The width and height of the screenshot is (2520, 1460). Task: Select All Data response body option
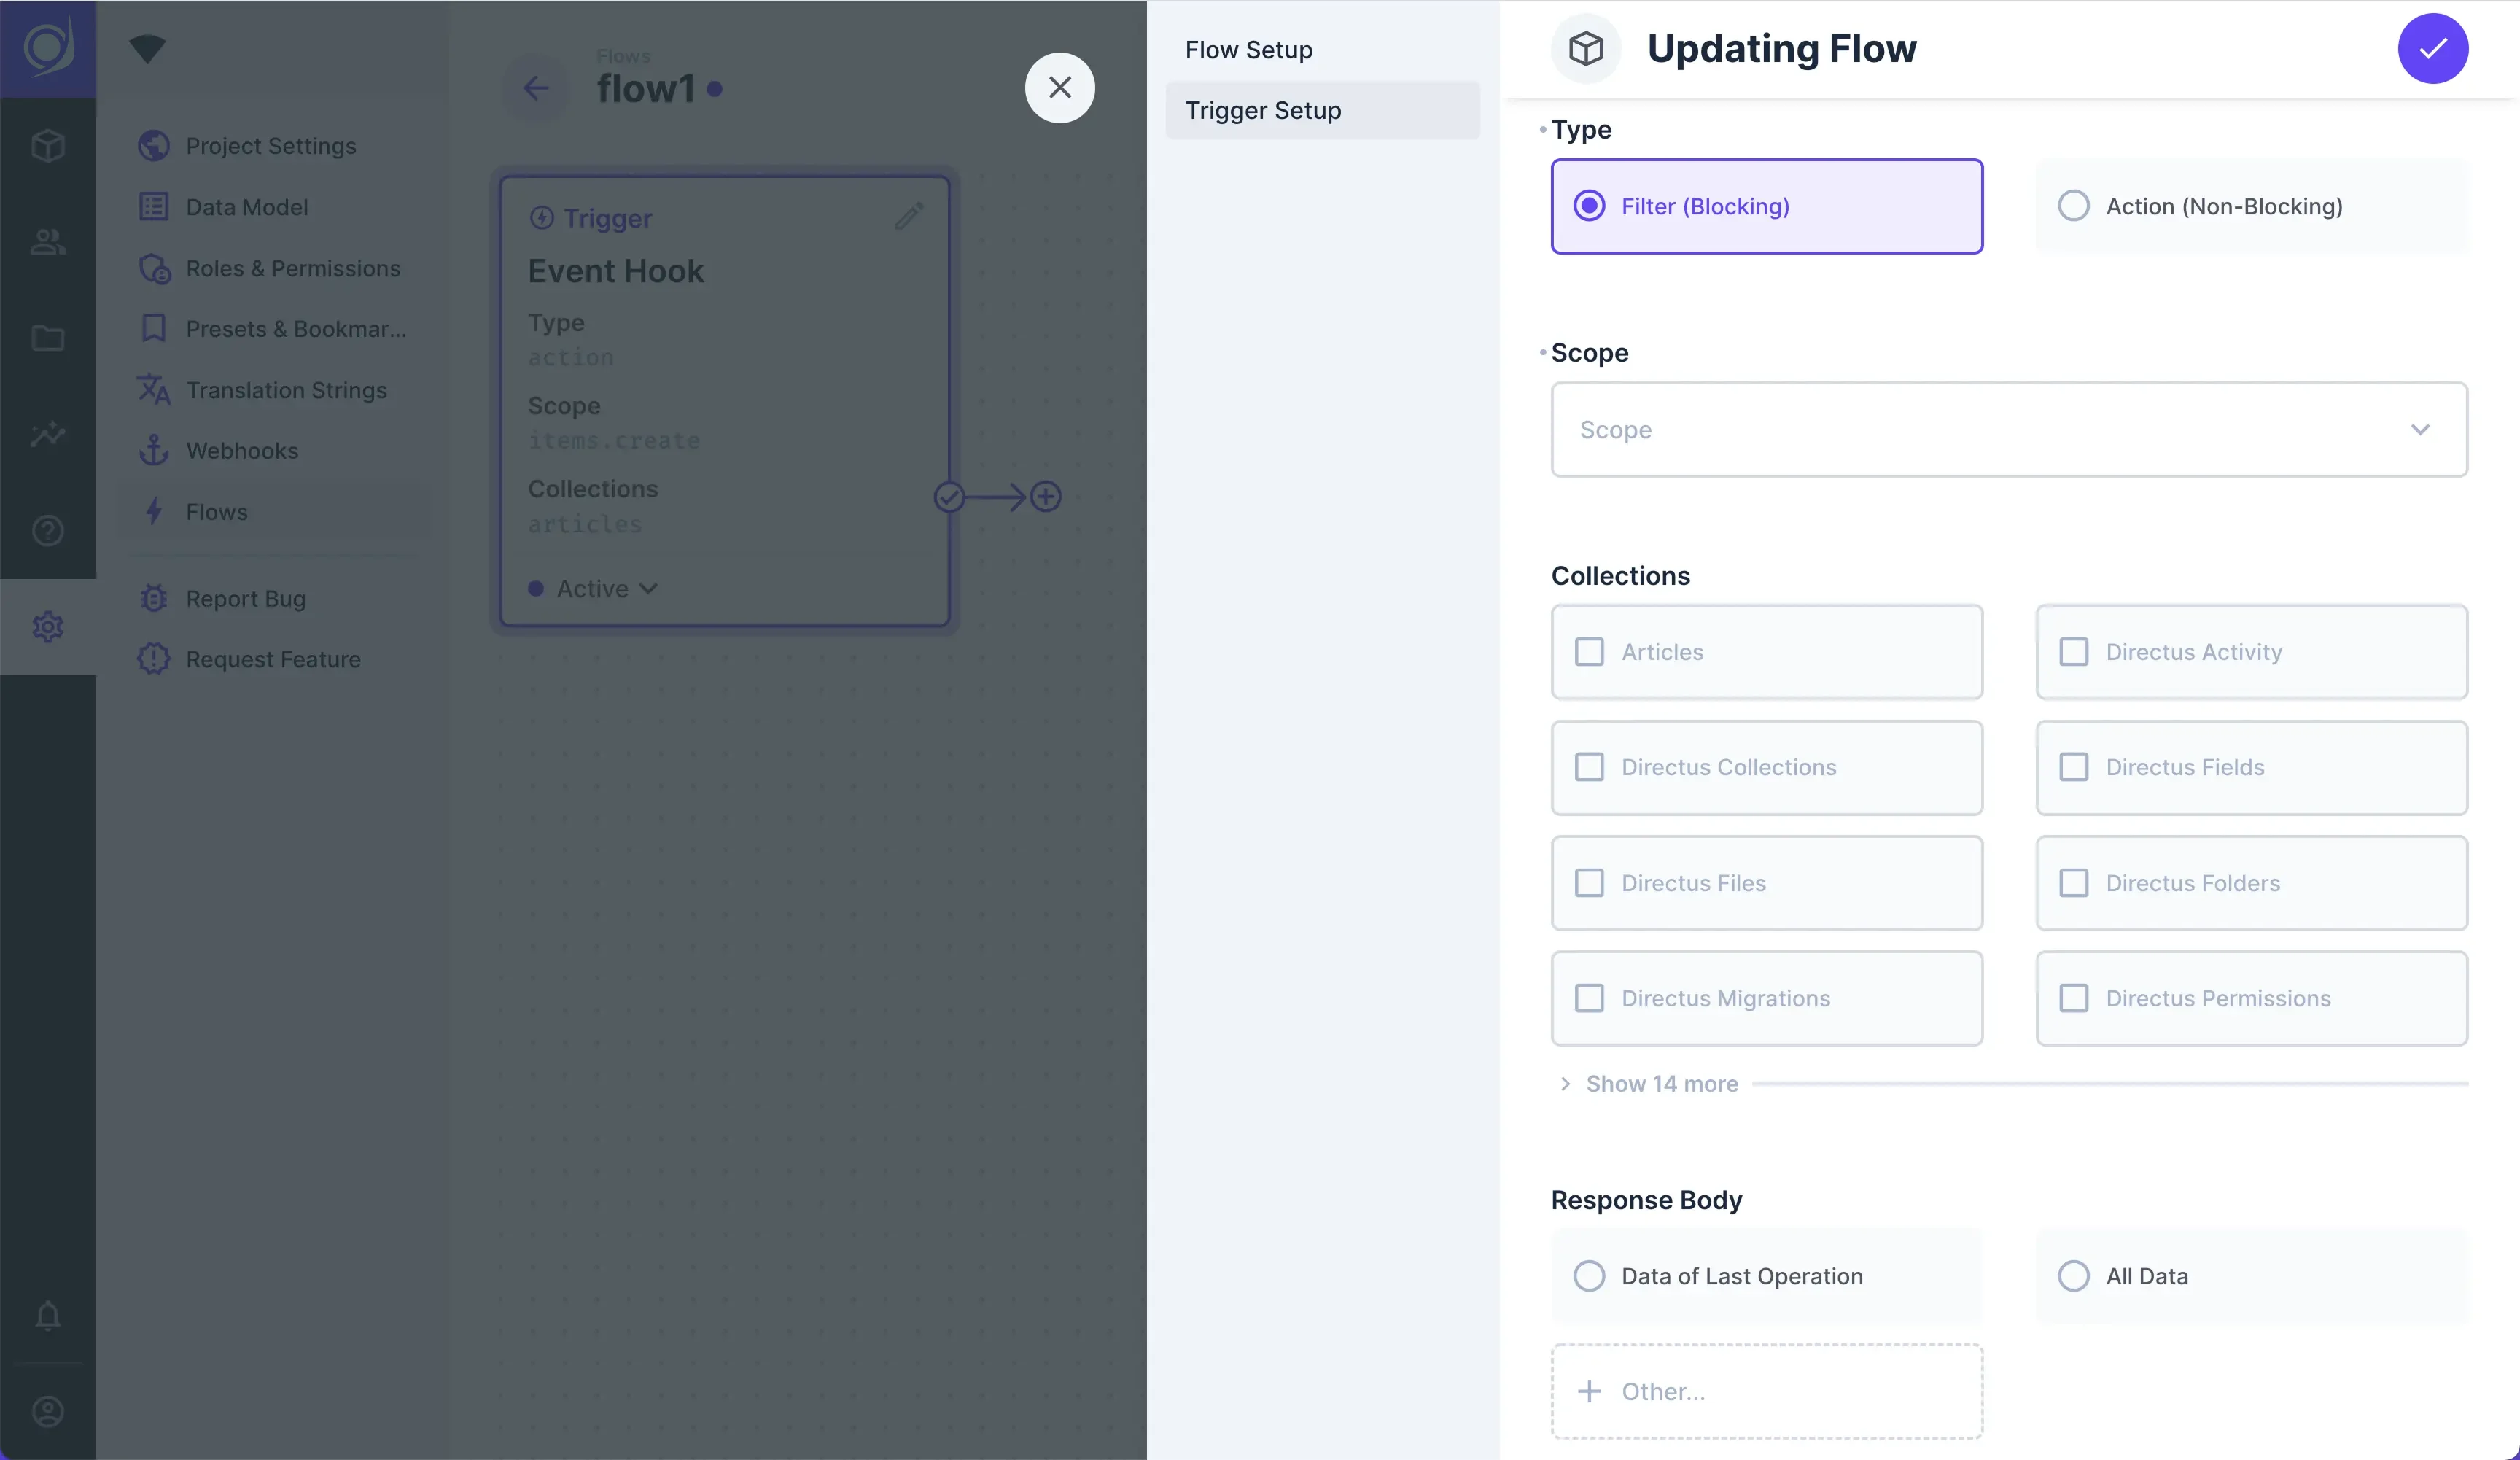2074,1276
